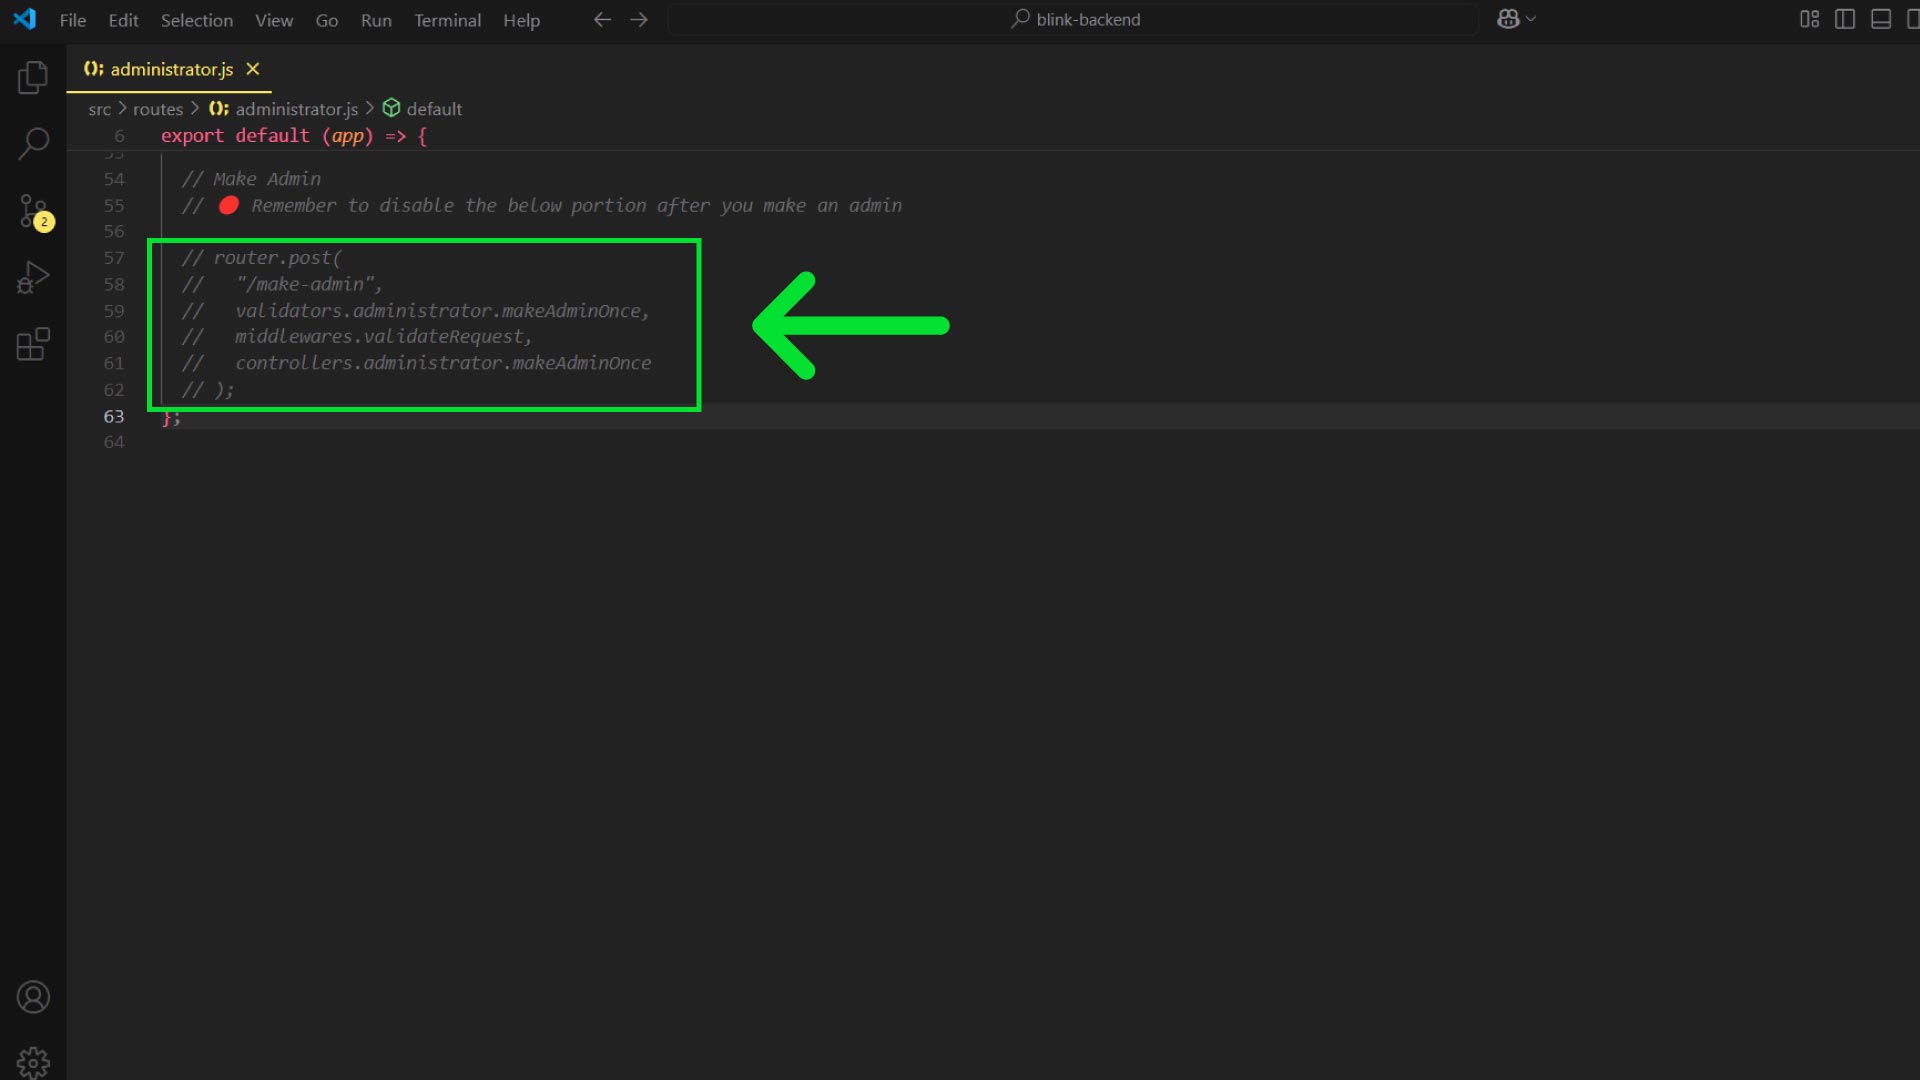Open the Explorer view in activity bar
The height and width of the screenshot is (1080, 1920).
33,77
